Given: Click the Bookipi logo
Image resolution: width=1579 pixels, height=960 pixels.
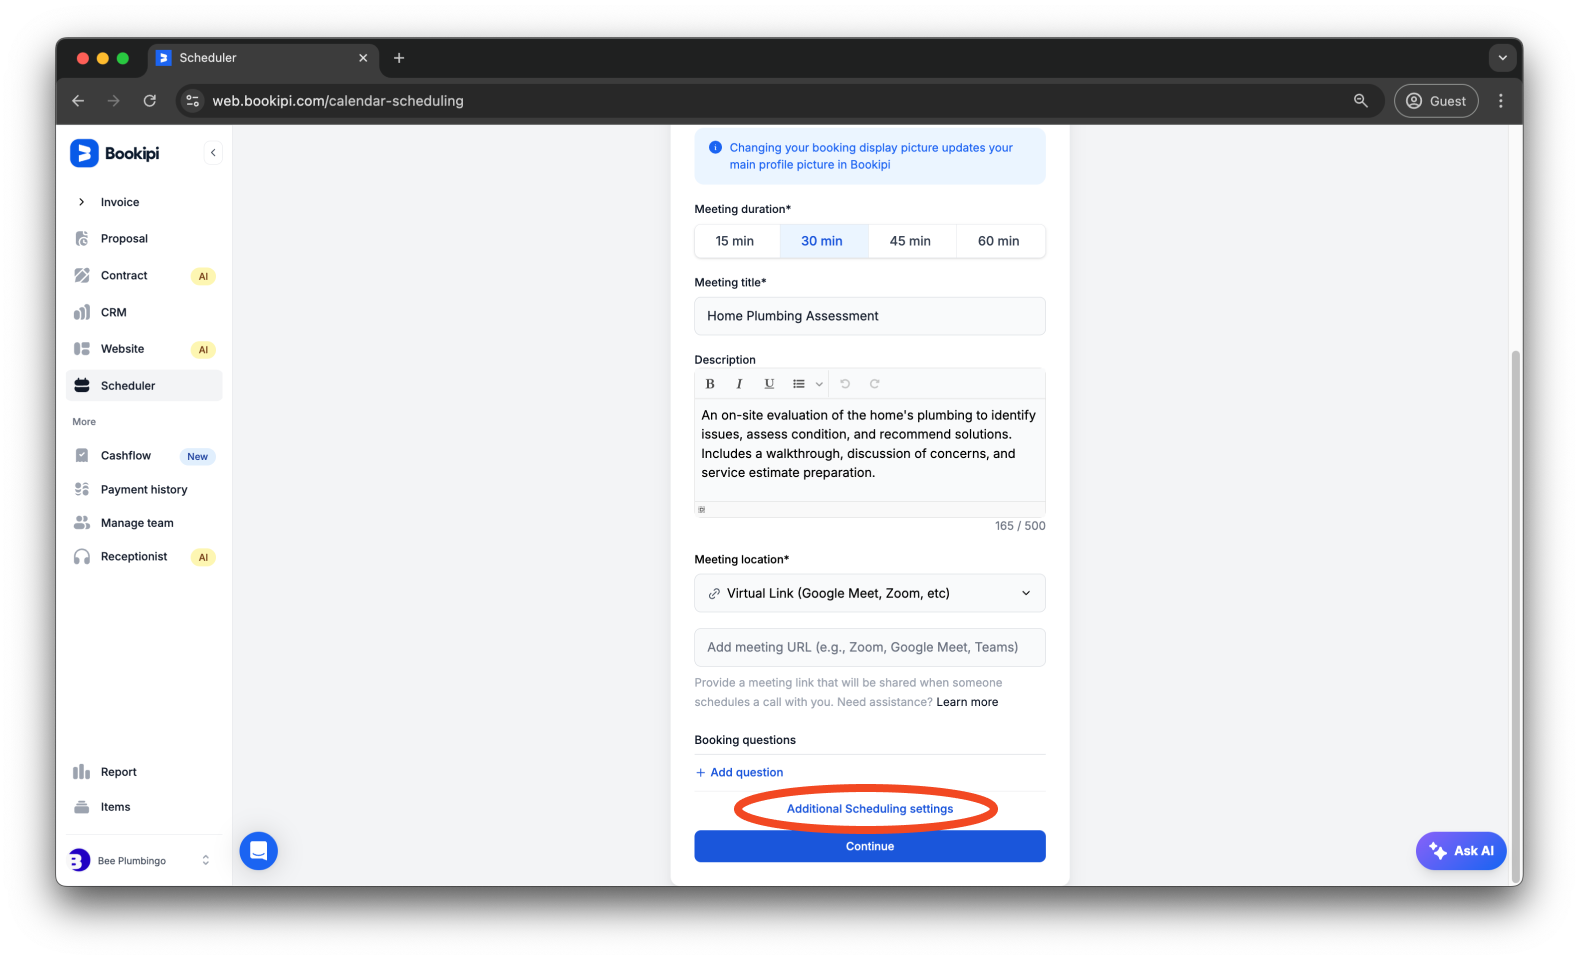Looking at the screenshot, I should coord(115,153).
